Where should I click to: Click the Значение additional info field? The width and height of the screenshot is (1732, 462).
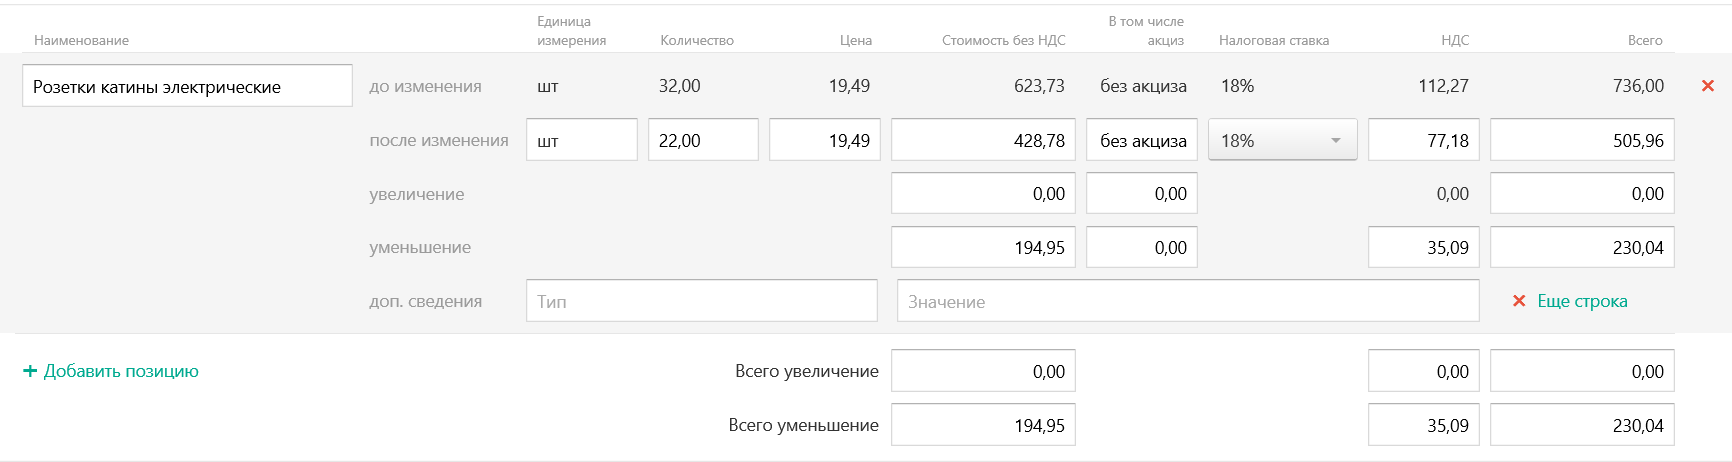(x=1188, y=301)
